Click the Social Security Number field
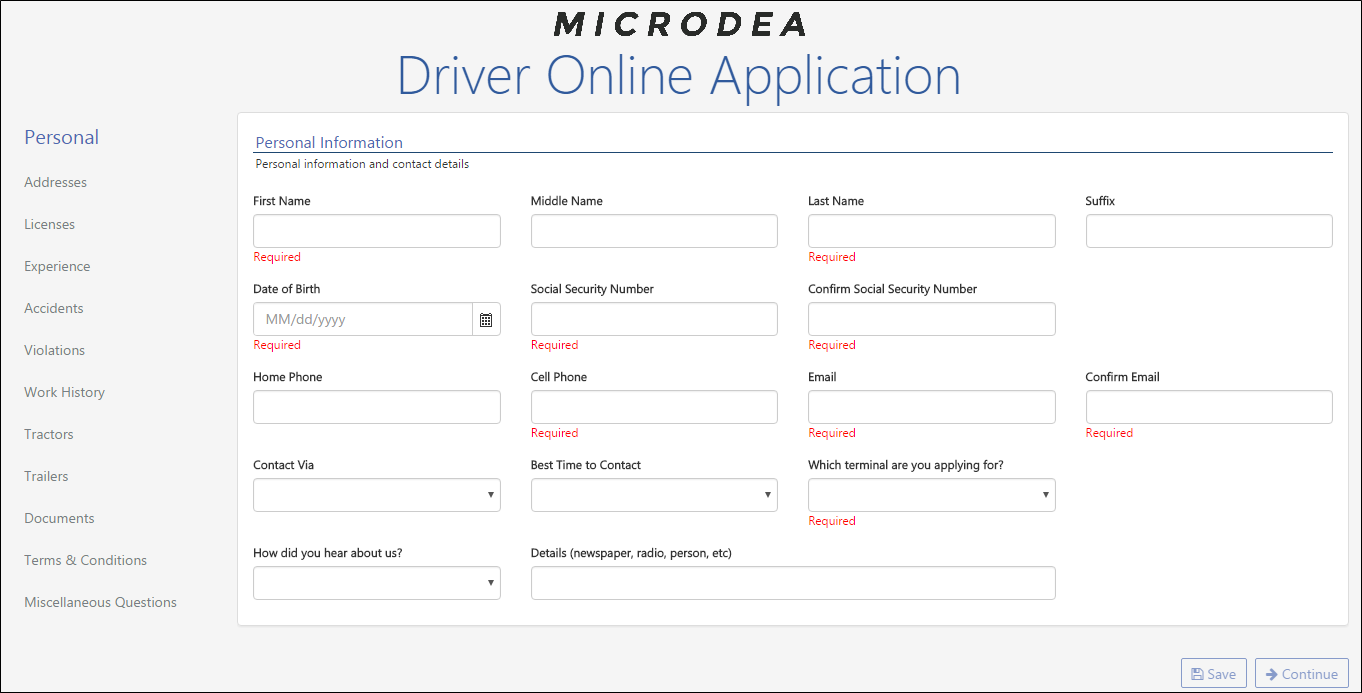 (x=654, y=318)
